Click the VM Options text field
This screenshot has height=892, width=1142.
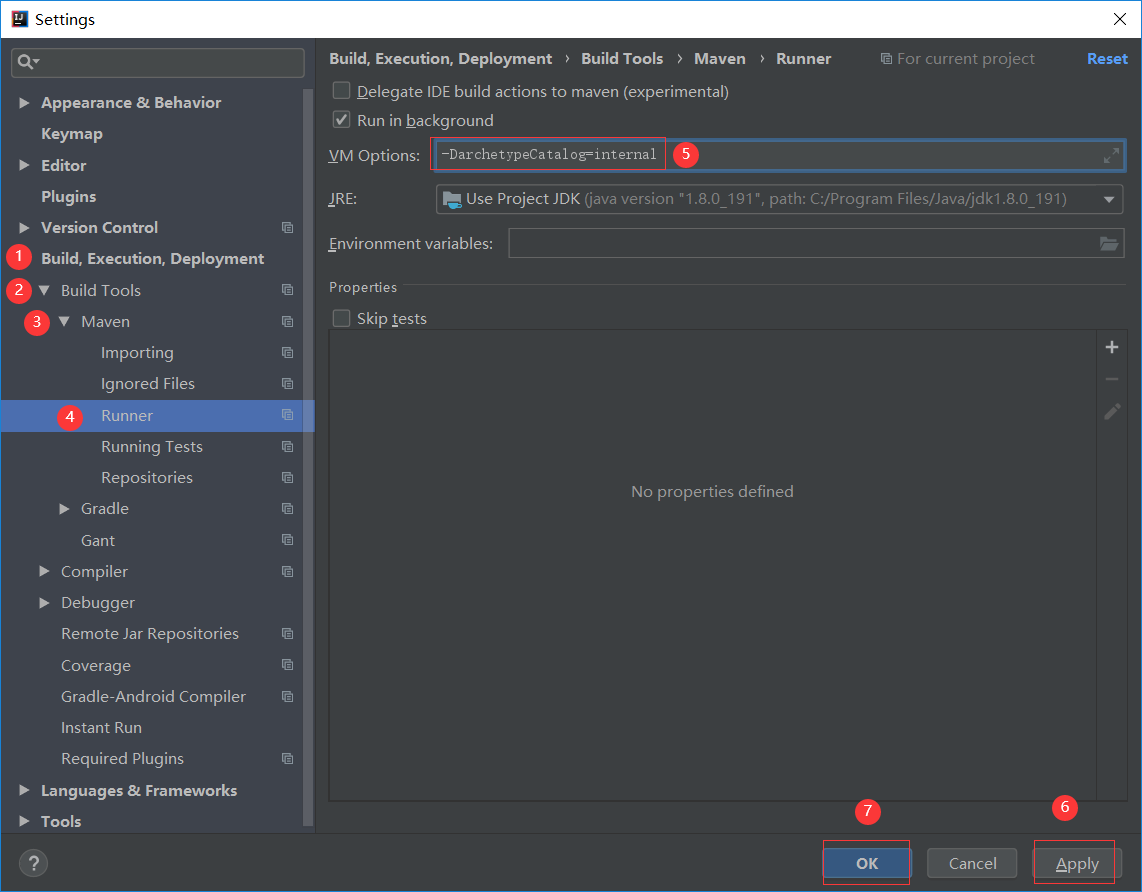[779, 155]
